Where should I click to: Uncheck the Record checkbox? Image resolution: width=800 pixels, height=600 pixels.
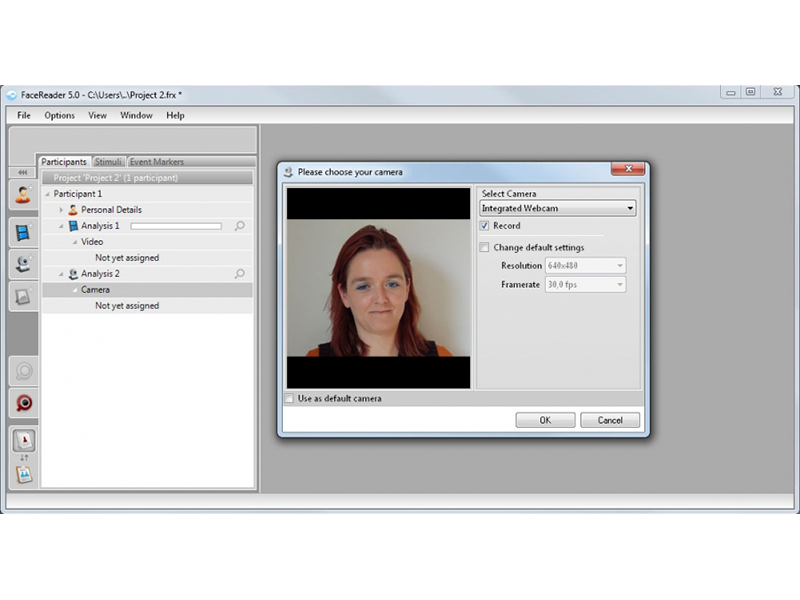pos(485,227)
